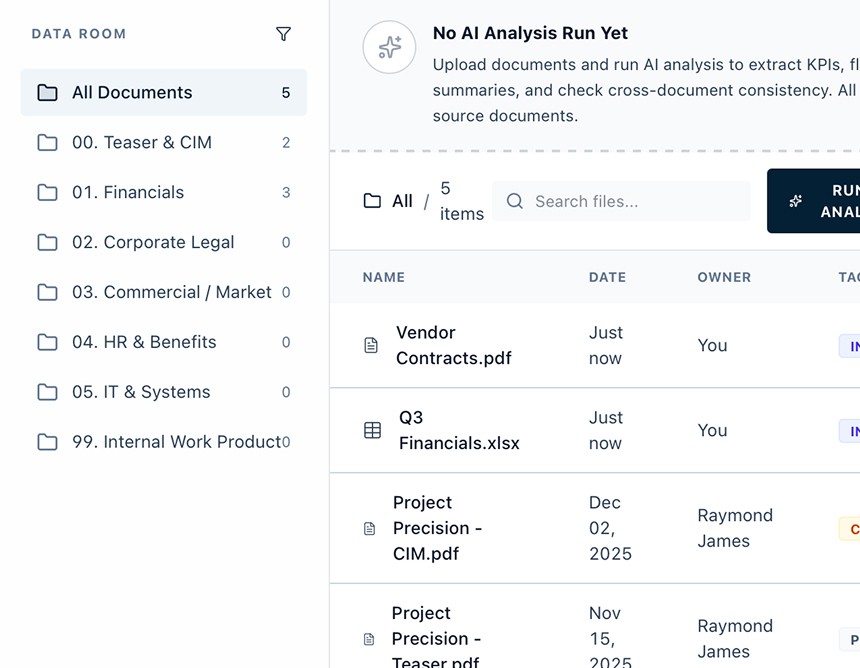Open the 02. Corporate Legal folder

click(163, 242)
